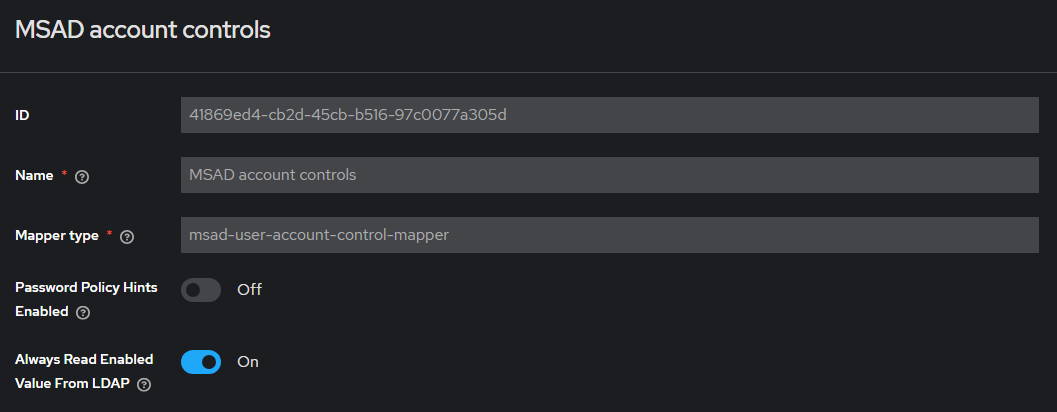Turn off Always Read Enabled Value toggle

(x=201, y=362)
